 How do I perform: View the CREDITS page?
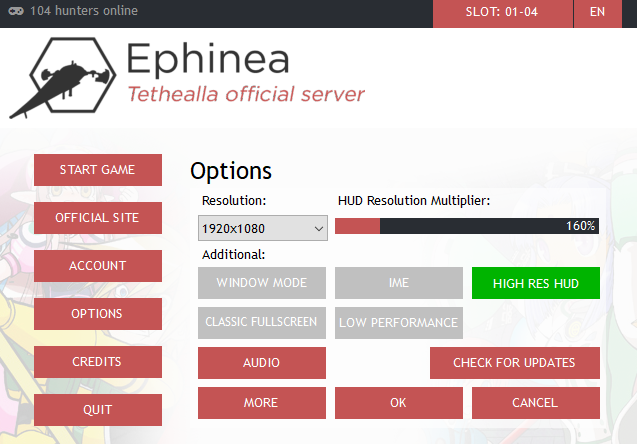pos(98,362)
